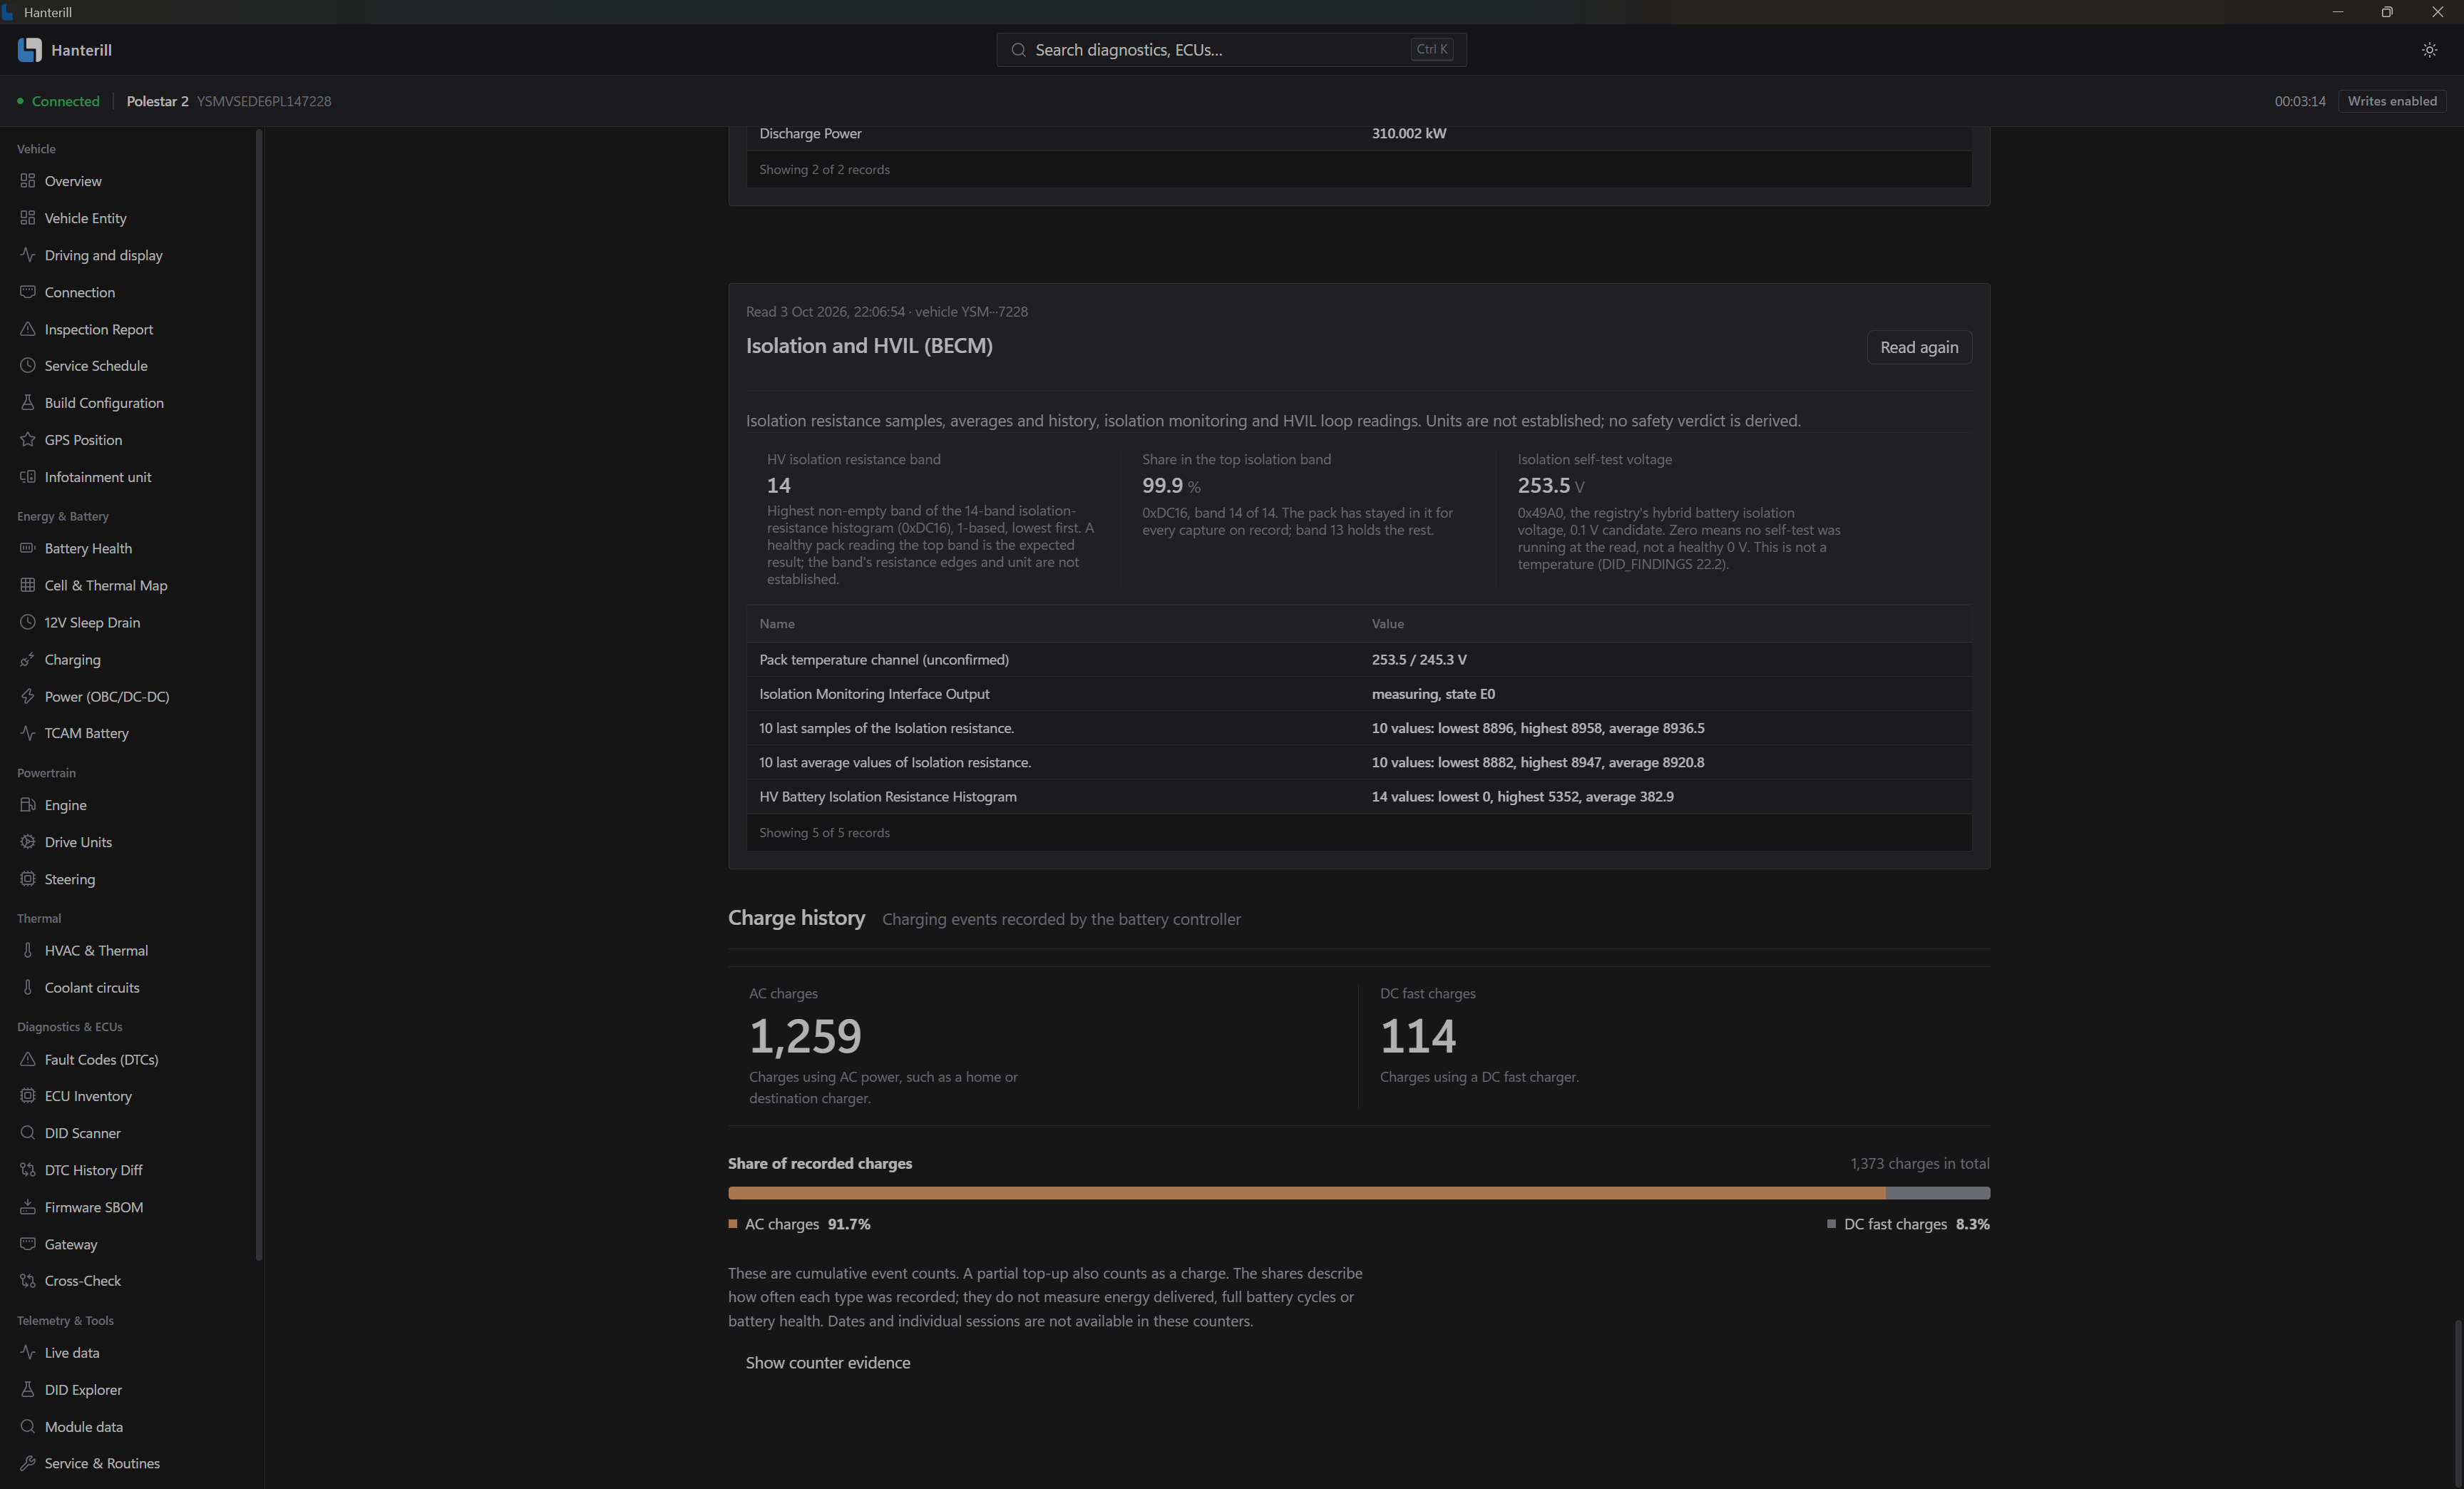Select the Charging plug icon in the sidebar
The height and width of the screenshot is (1489, 2464).
(x=28, y=659)
